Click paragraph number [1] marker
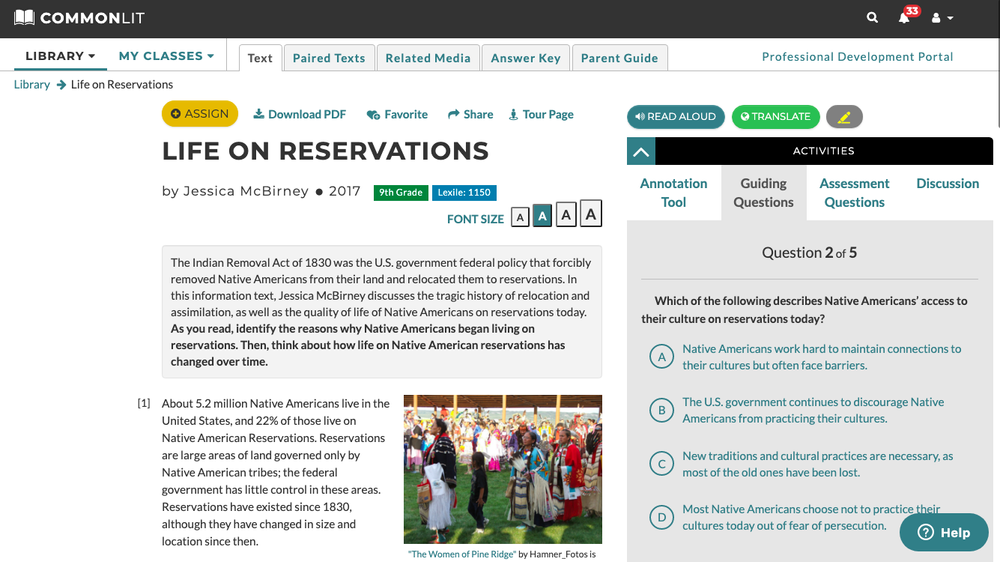 click(144, 403)
